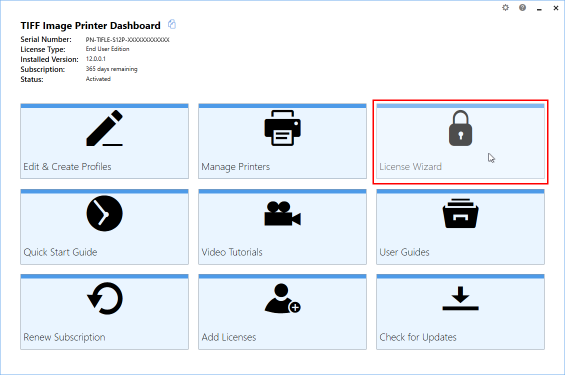Click the download arrow icon
The width and height of the screenshot is (565, 375).
click(x=461, y=298)
